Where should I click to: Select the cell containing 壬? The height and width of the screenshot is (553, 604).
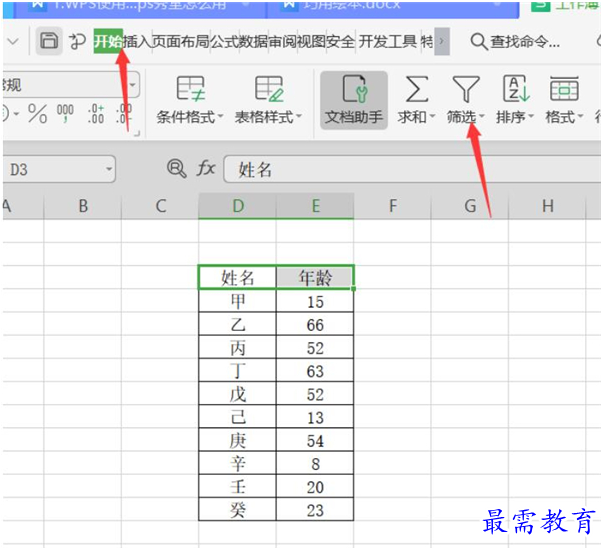coord(238,486)
